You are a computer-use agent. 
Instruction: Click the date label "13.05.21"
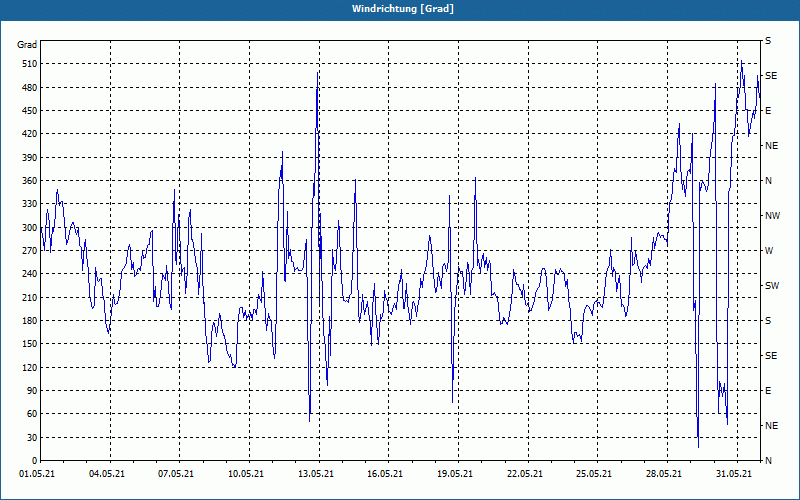316,474
